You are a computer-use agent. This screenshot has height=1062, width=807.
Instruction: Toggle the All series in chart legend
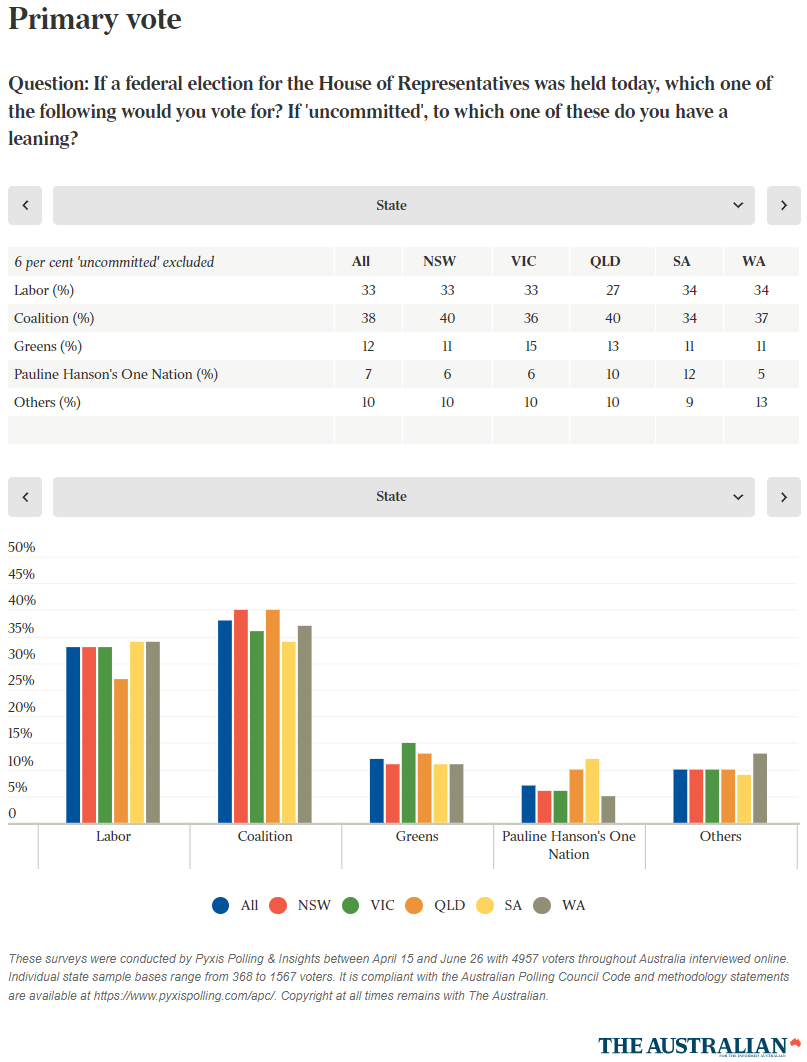[236, 905]
